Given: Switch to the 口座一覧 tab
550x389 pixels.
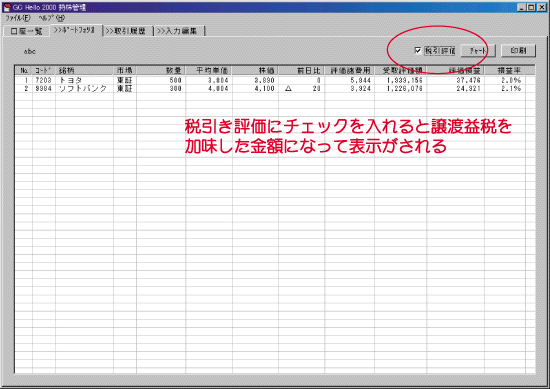Looking at the screenshot, I should click(27, 31).
